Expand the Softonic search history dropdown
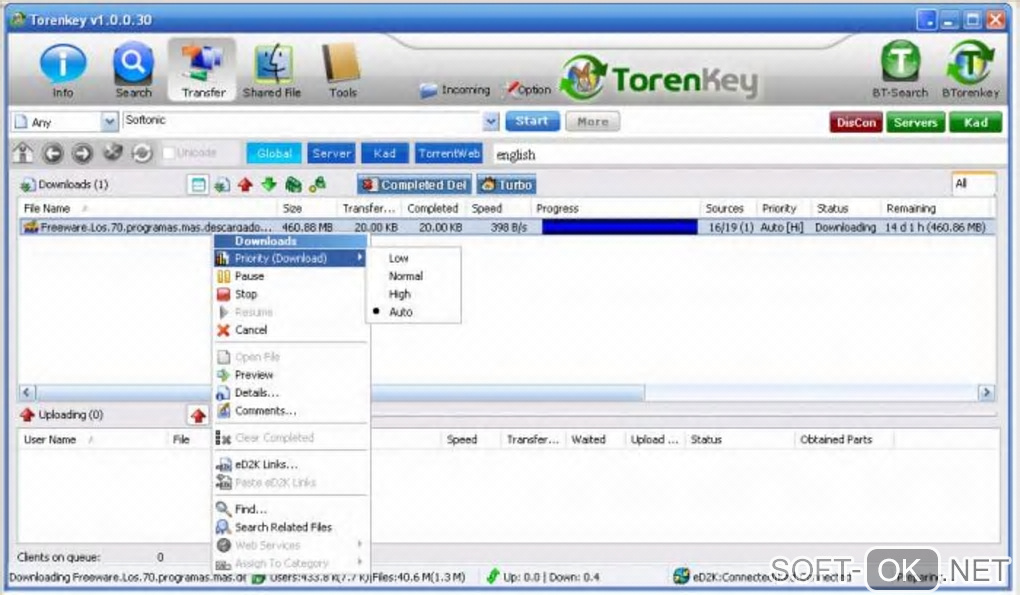Image resolution: width=1020 pixels, height=595 pixels. click(x=491, y=122)
